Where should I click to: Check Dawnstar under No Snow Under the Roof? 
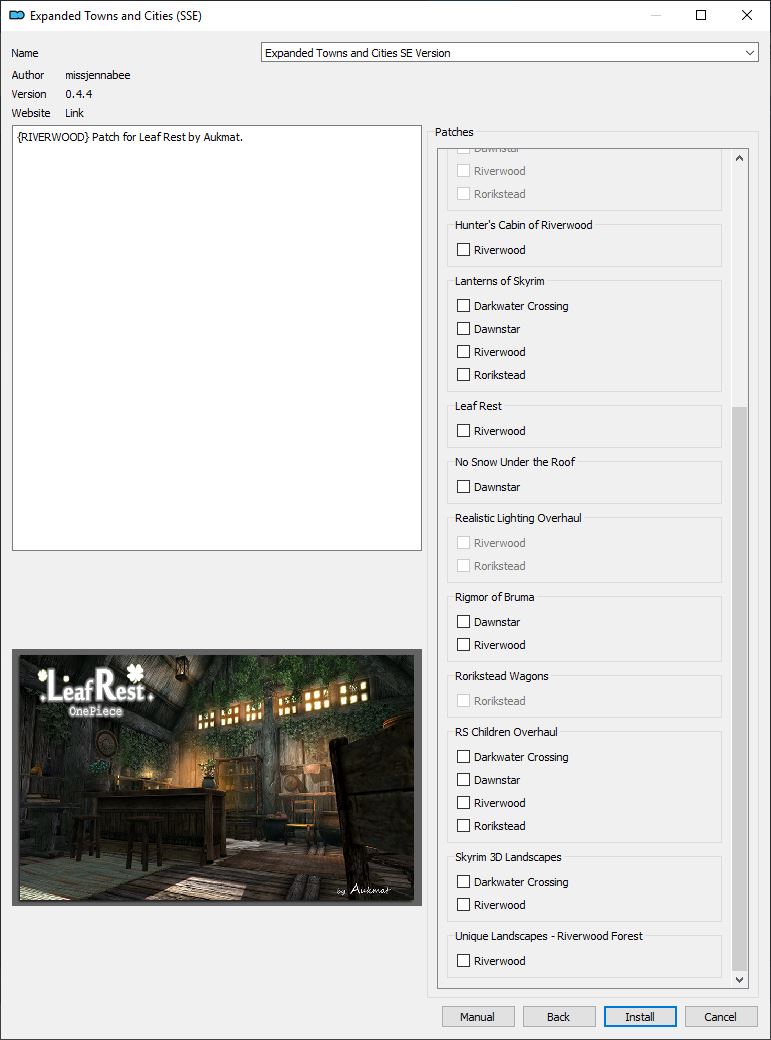coord(464,487)
